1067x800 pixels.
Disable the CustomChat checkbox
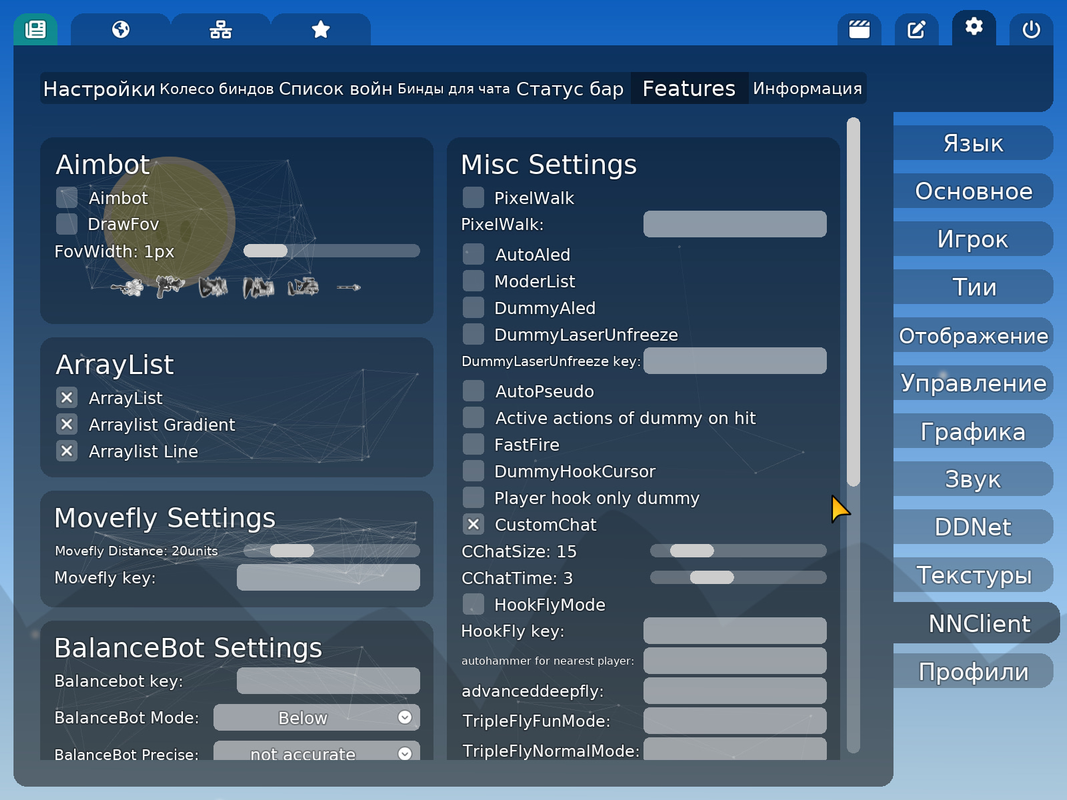(x=474, y=524)
